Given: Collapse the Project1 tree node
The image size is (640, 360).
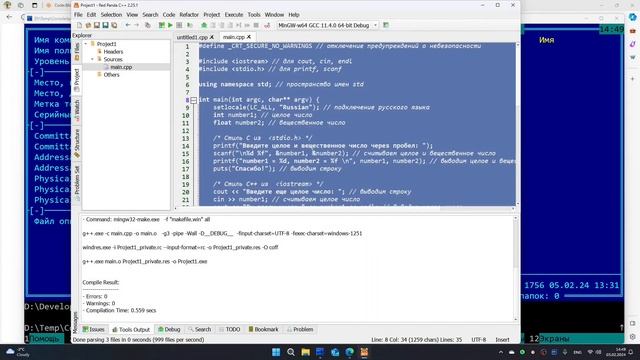Looking at the screenshot, I should [x=86, y=44].
